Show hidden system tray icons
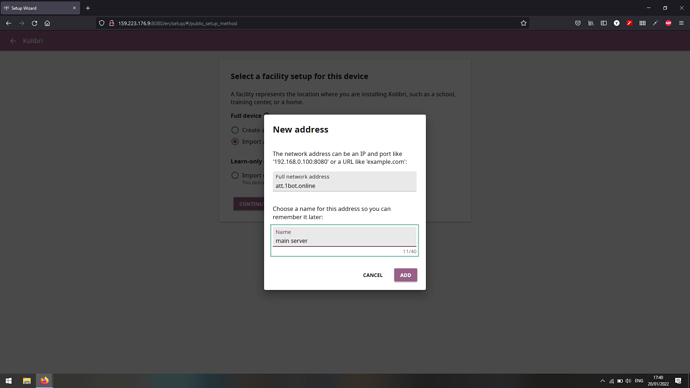Image resolution: width=690 pixels, height=388 pixels. (602, 381)
